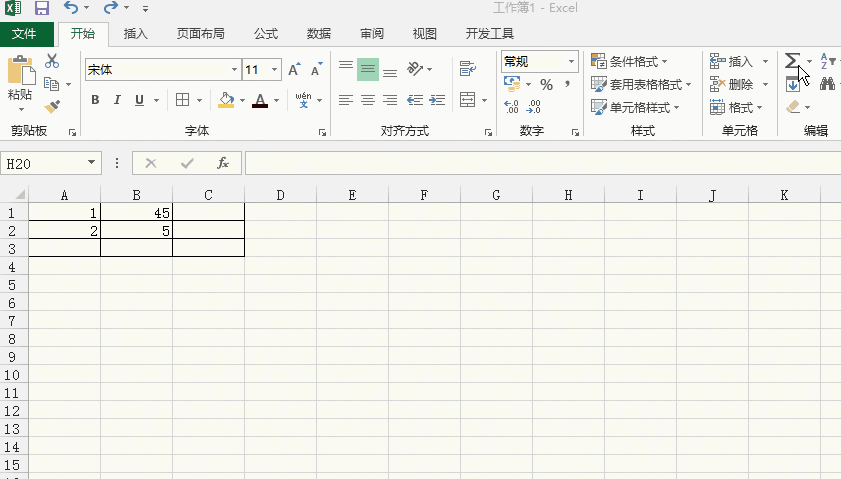Viewport: 841px width, 479px height.
Task: Open the 公式 ribbon tab
Action: [x=265, y=33]
